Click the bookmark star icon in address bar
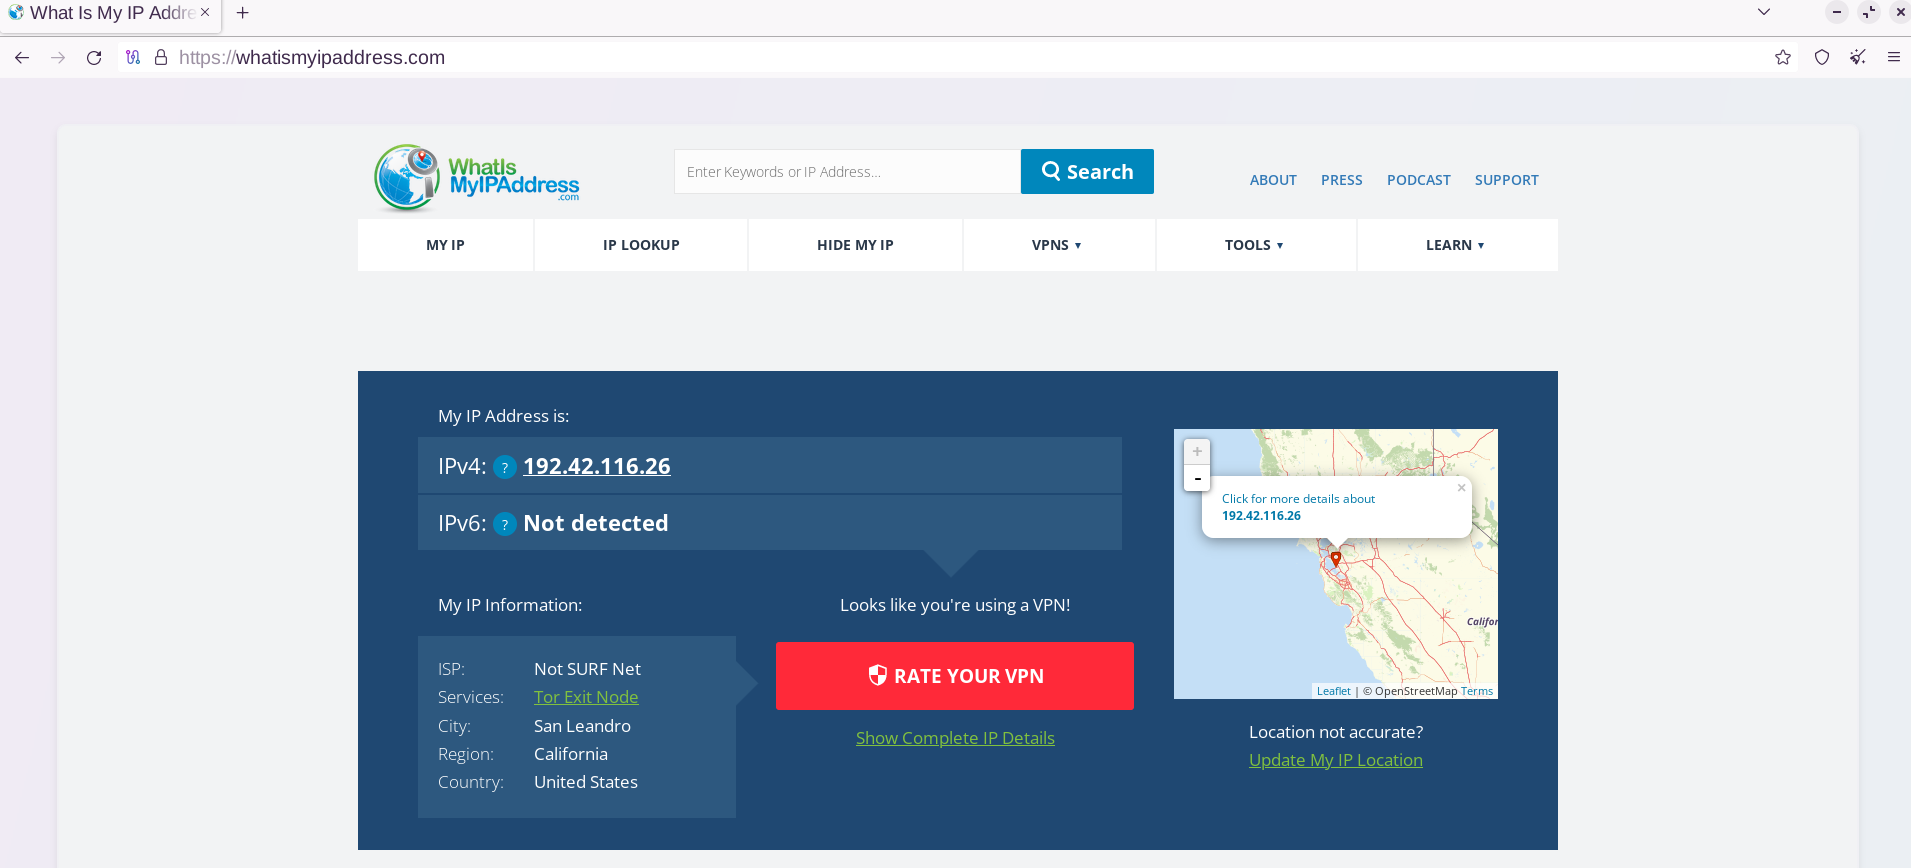The width and height of the screenshot is (1911, 868). pos(1782,58)
